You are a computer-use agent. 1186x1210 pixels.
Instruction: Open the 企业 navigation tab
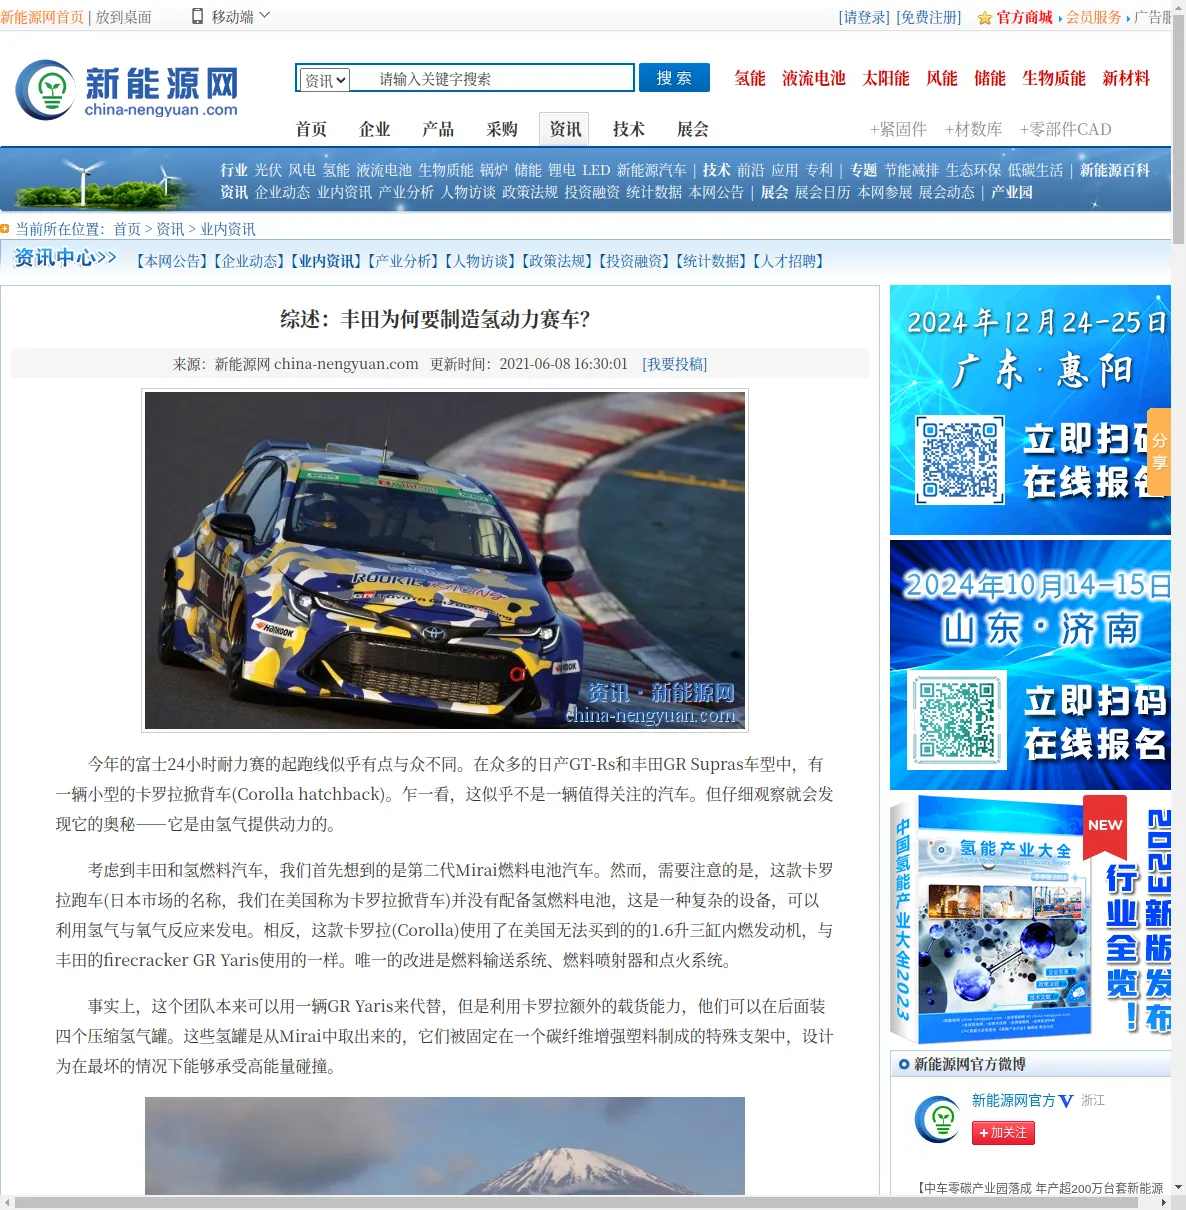coord(375,129)
